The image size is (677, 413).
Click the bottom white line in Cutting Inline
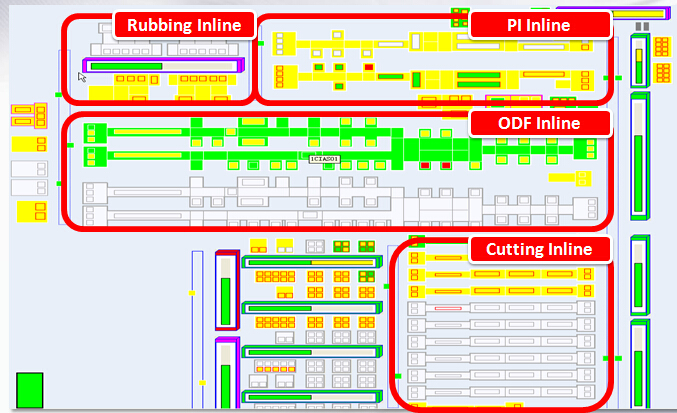(x=500, y=392)
